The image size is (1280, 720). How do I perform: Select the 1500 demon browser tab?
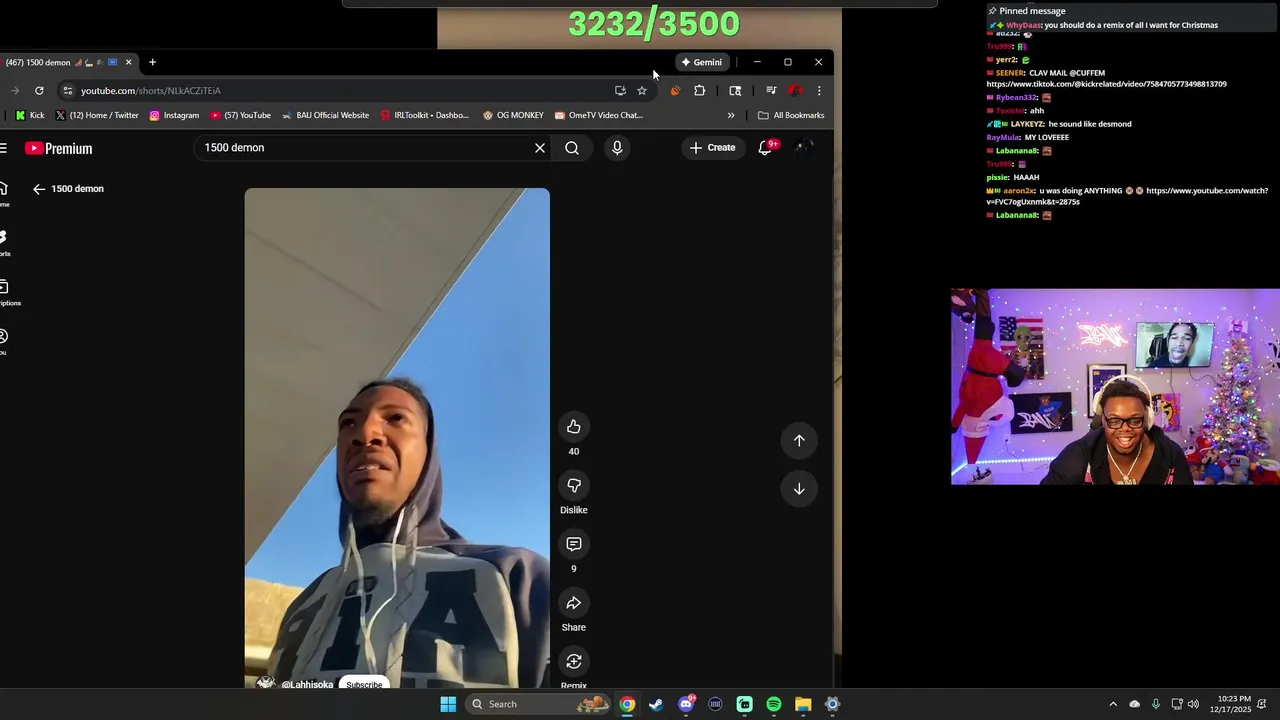(x=65, y=62)
